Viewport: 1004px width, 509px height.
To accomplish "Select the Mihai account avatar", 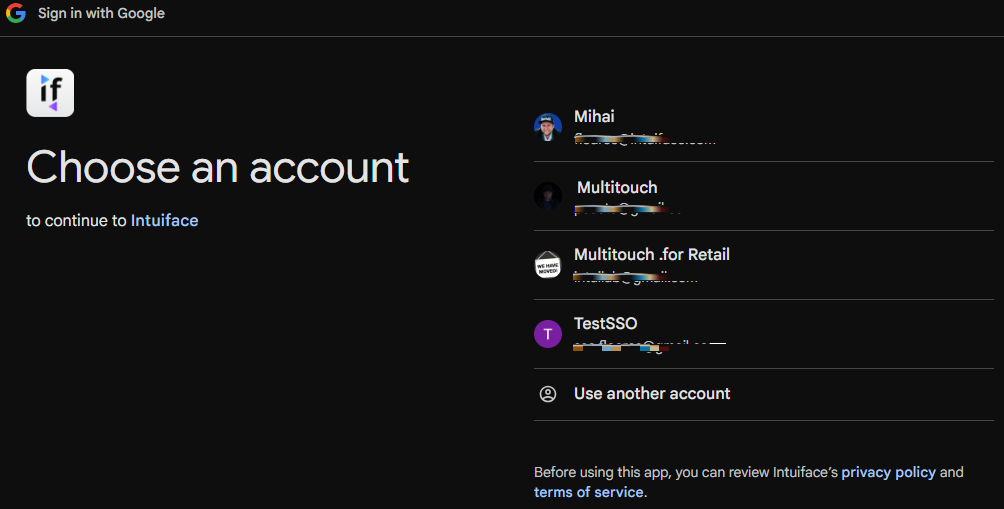I will [x=547, y=127].
